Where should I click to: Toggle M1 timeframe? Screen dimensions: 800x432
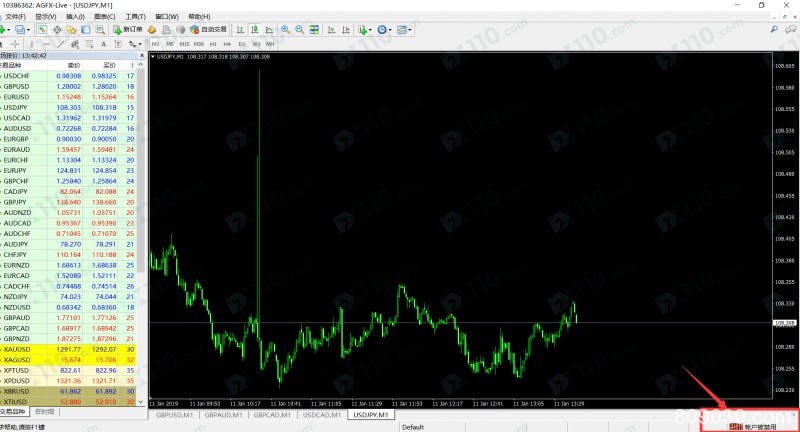point(155,44)
